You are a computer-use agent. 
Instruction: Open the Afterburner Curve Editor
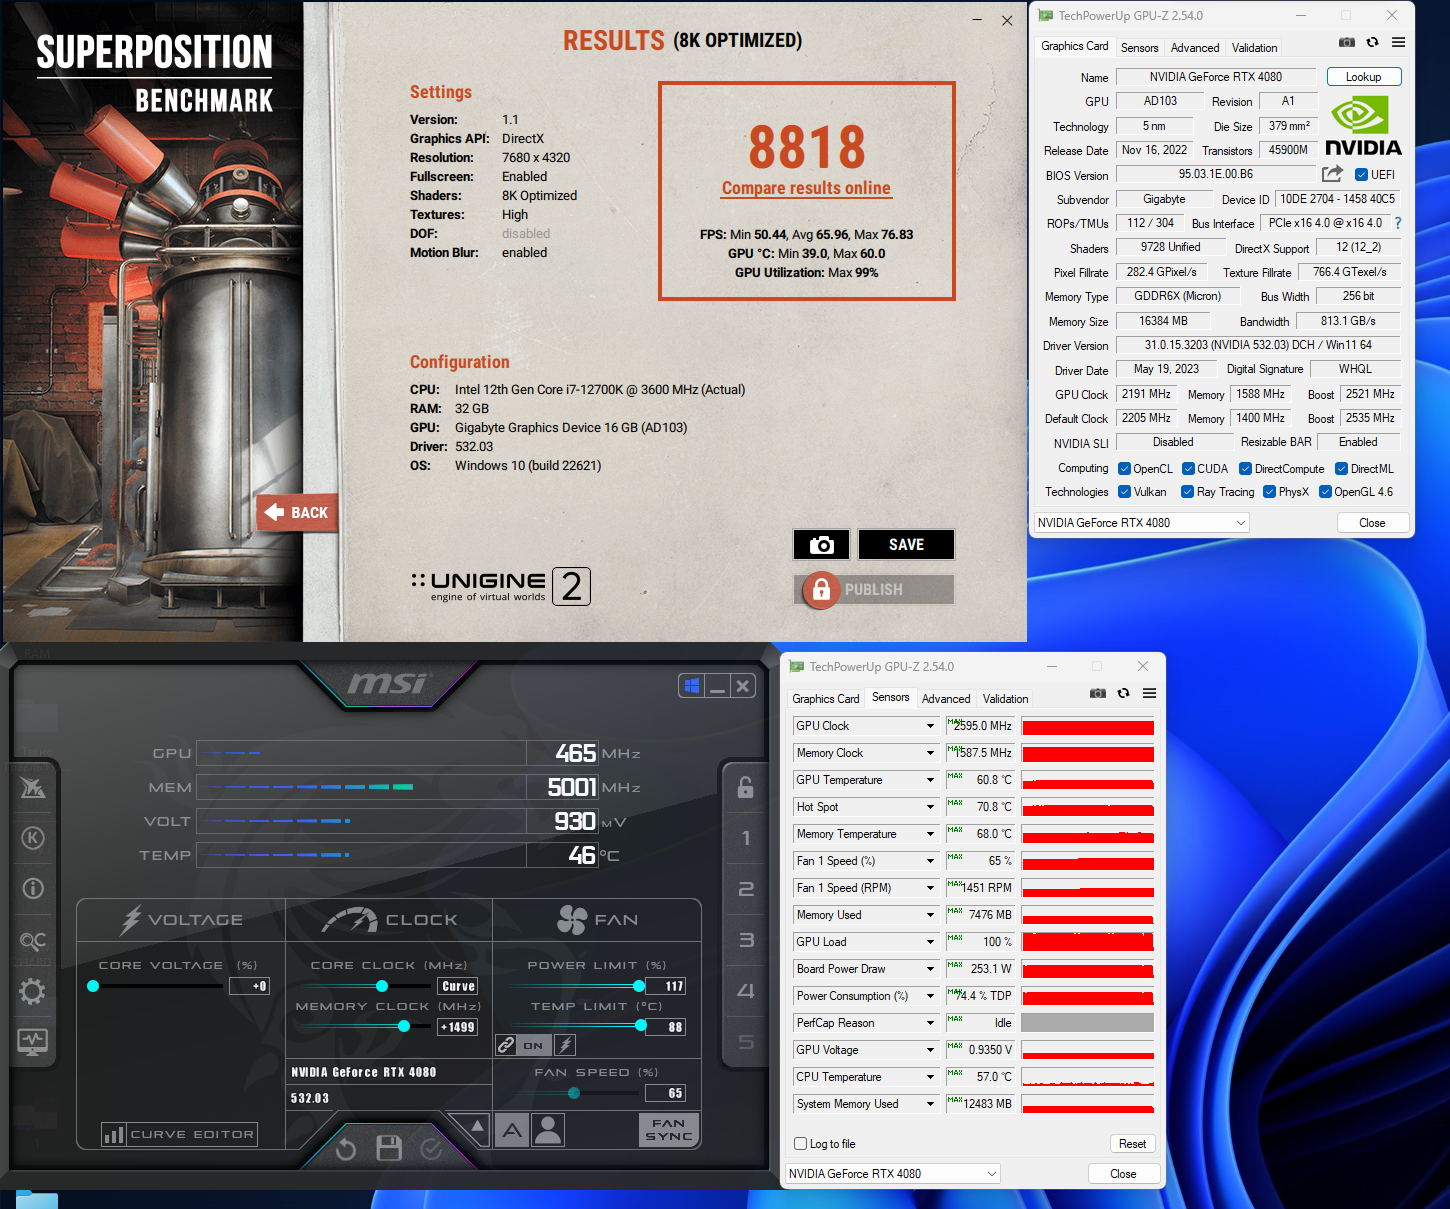tap(180, 1134)
